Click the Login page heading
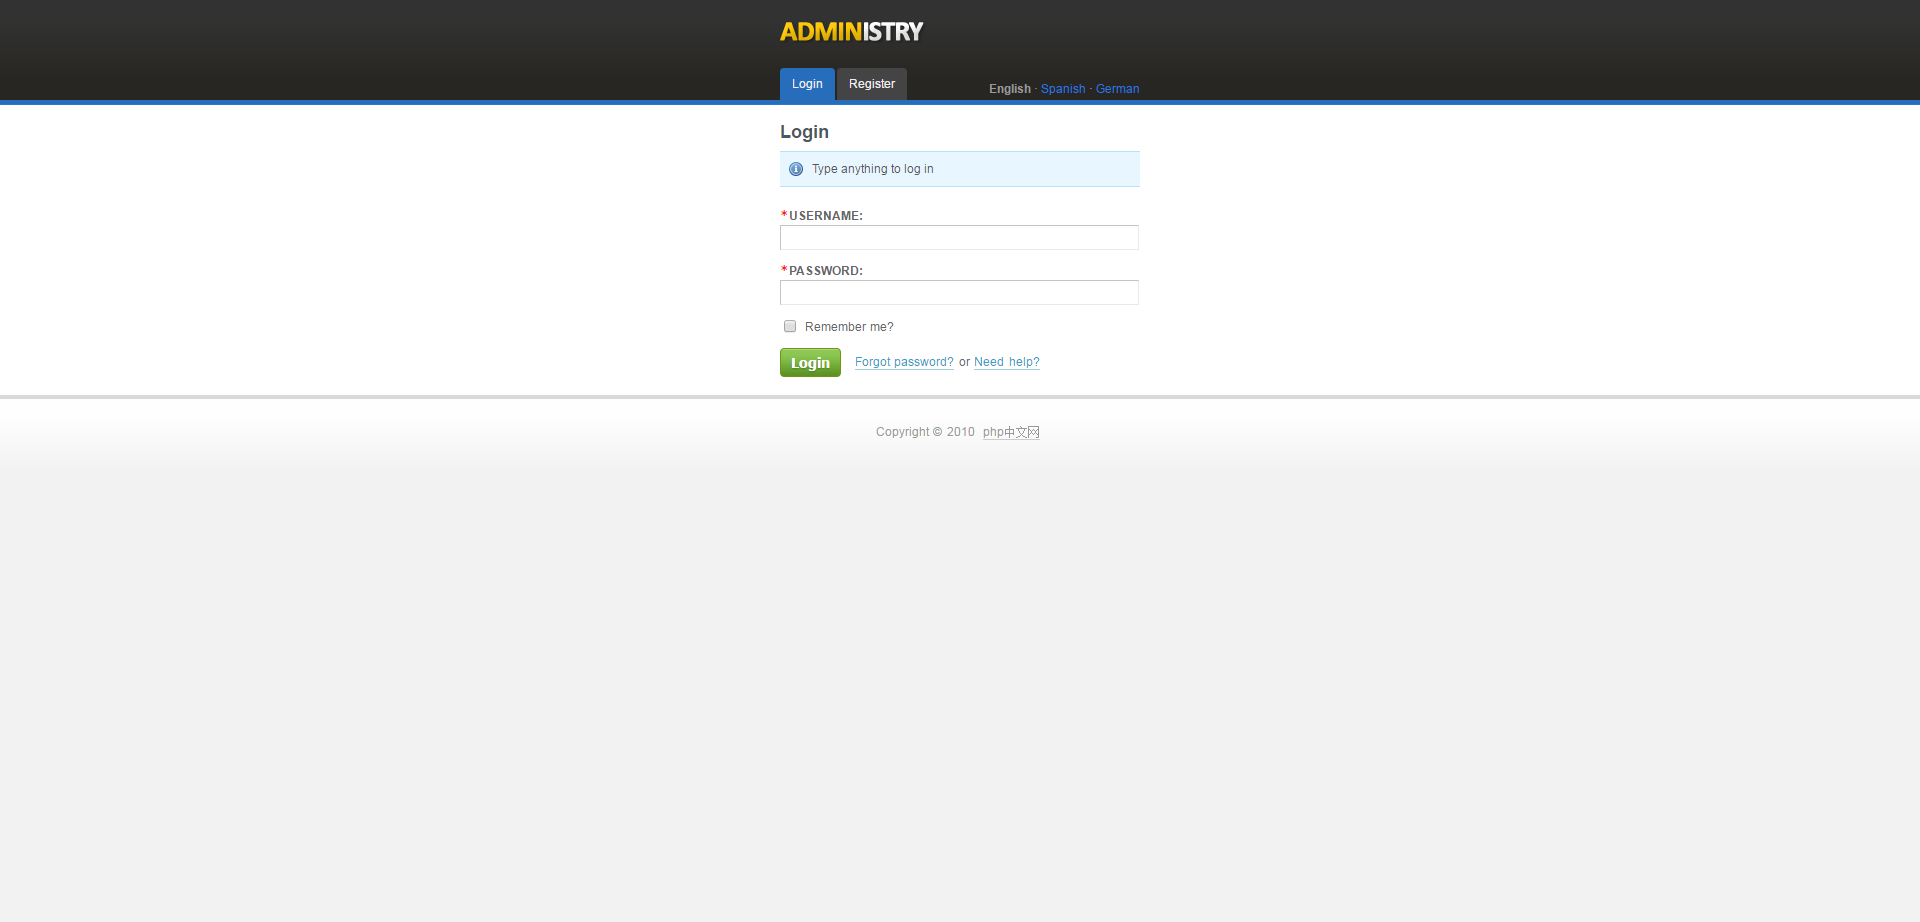 [804, 132]
